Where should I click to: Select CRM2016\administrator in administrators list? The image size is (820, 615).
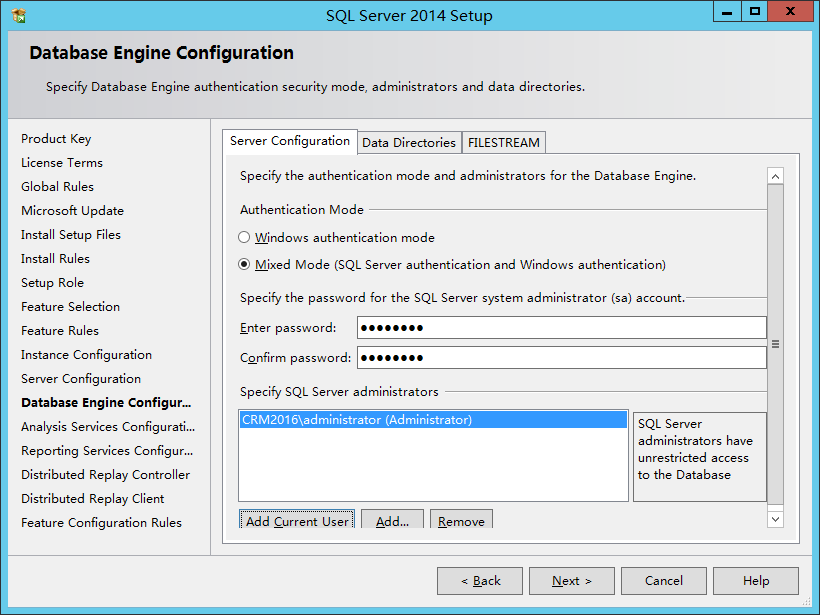433,420
